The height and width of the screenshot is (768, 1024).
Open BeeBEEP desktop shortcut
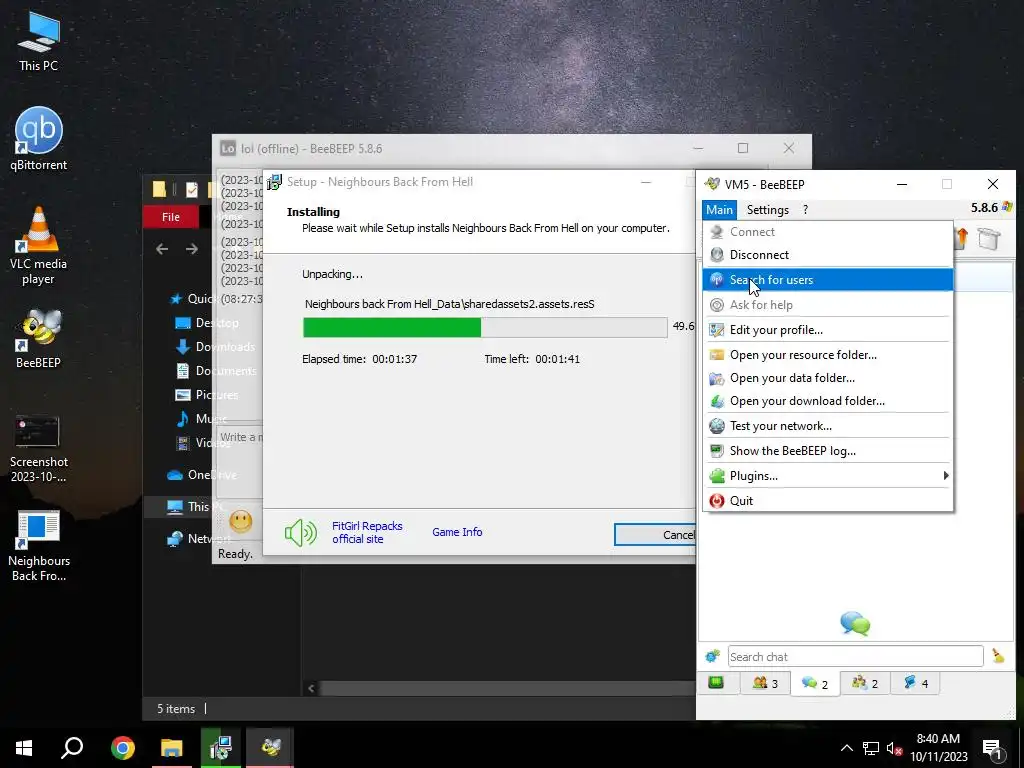(x=39, y=339)
